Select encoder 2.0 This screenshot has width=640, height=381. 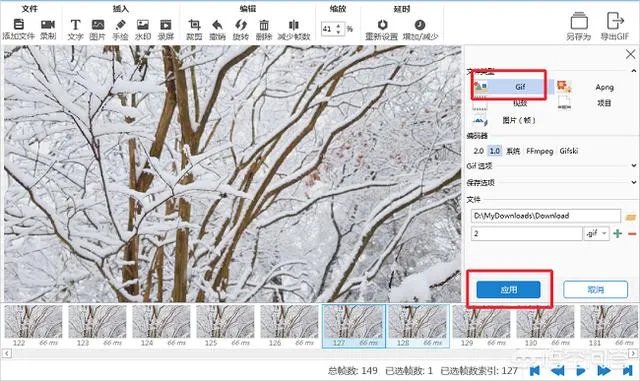(x=478, y=151)
